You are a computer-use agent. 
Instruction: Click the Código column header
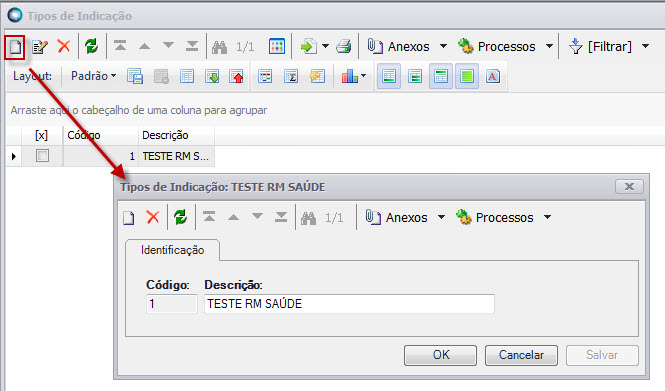point(101,135)
